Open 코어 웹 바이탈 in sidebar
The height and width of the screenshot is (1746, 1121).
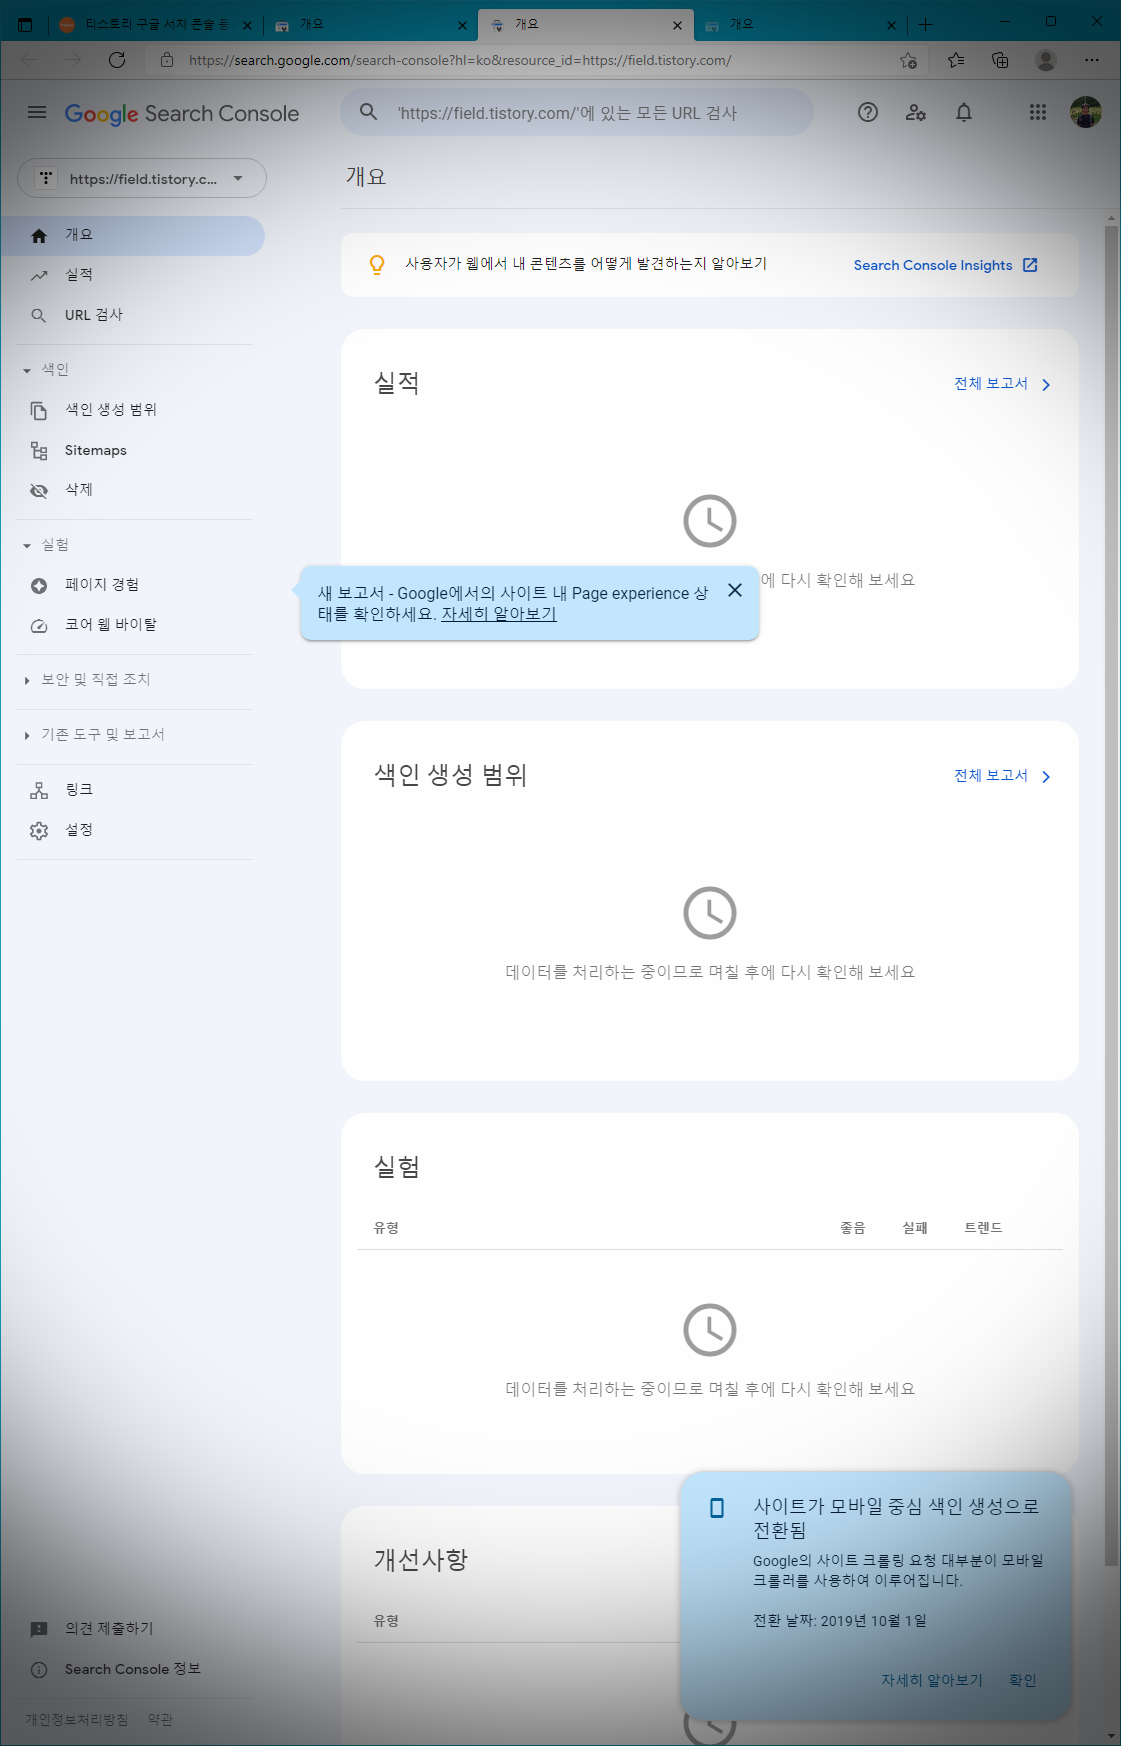pyautogui.click(x=132, y=625)
